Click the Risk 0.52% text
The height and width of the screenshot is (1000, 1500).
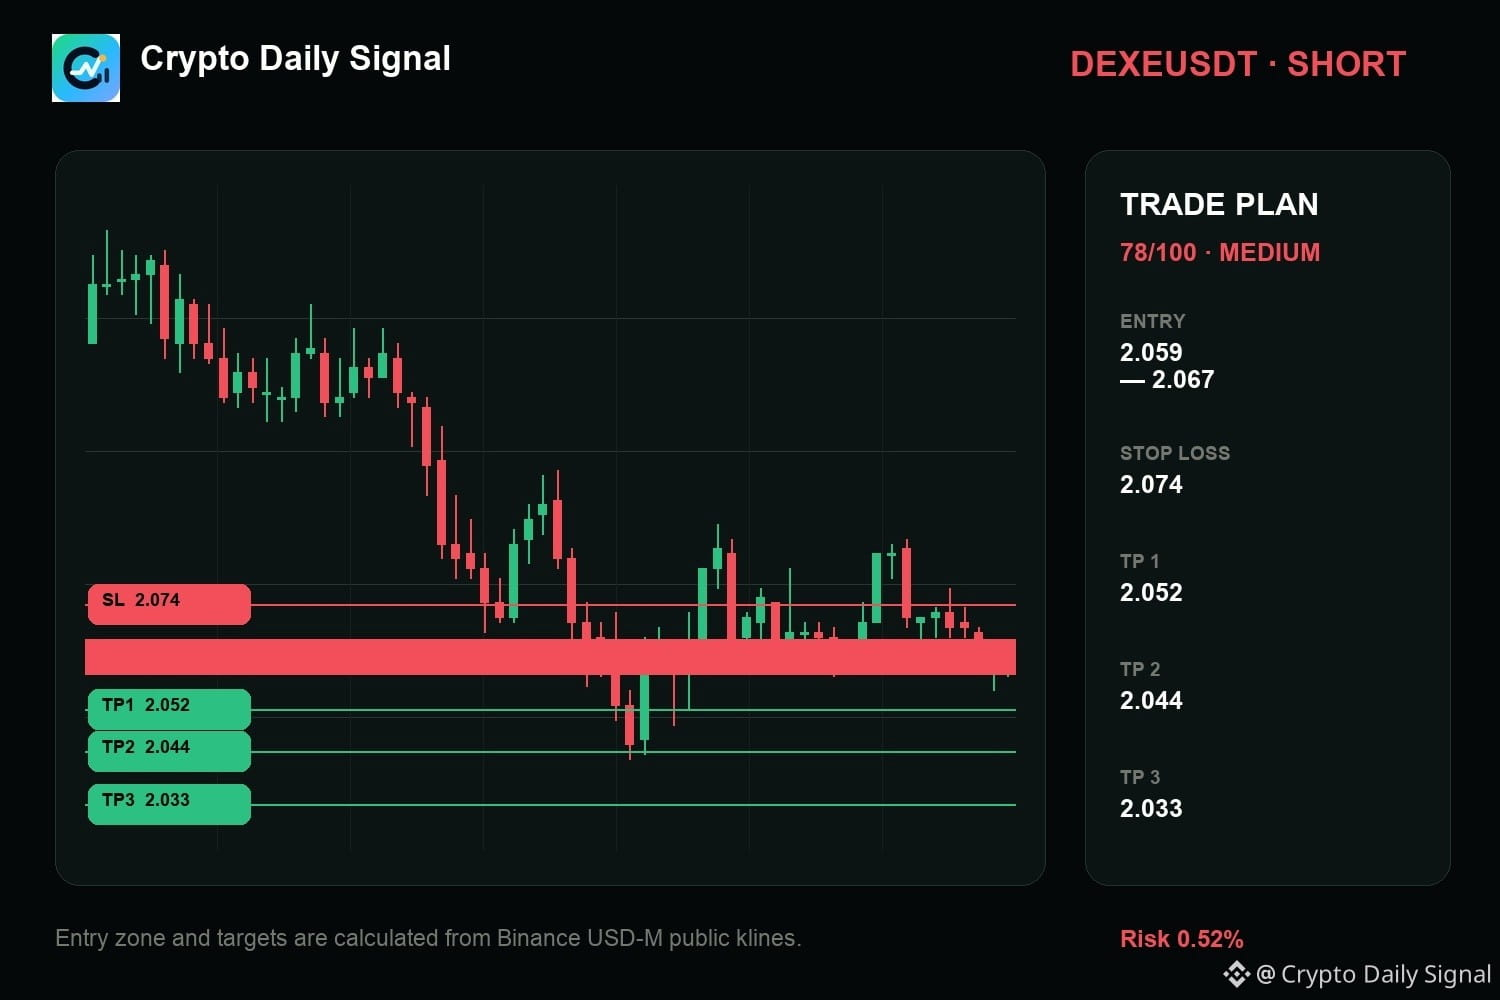pyautogui.click(x=1182, y=939)
